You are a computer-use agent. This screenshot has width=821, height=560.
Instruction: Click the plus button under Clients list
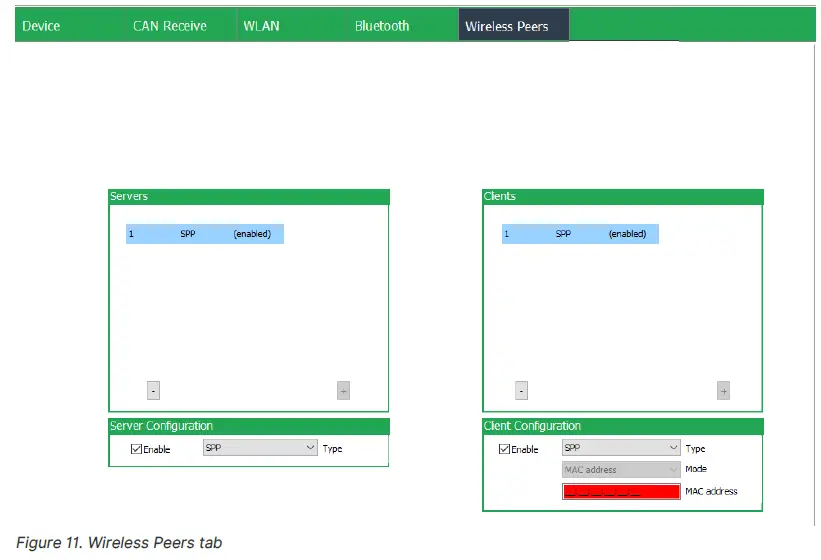723,391
